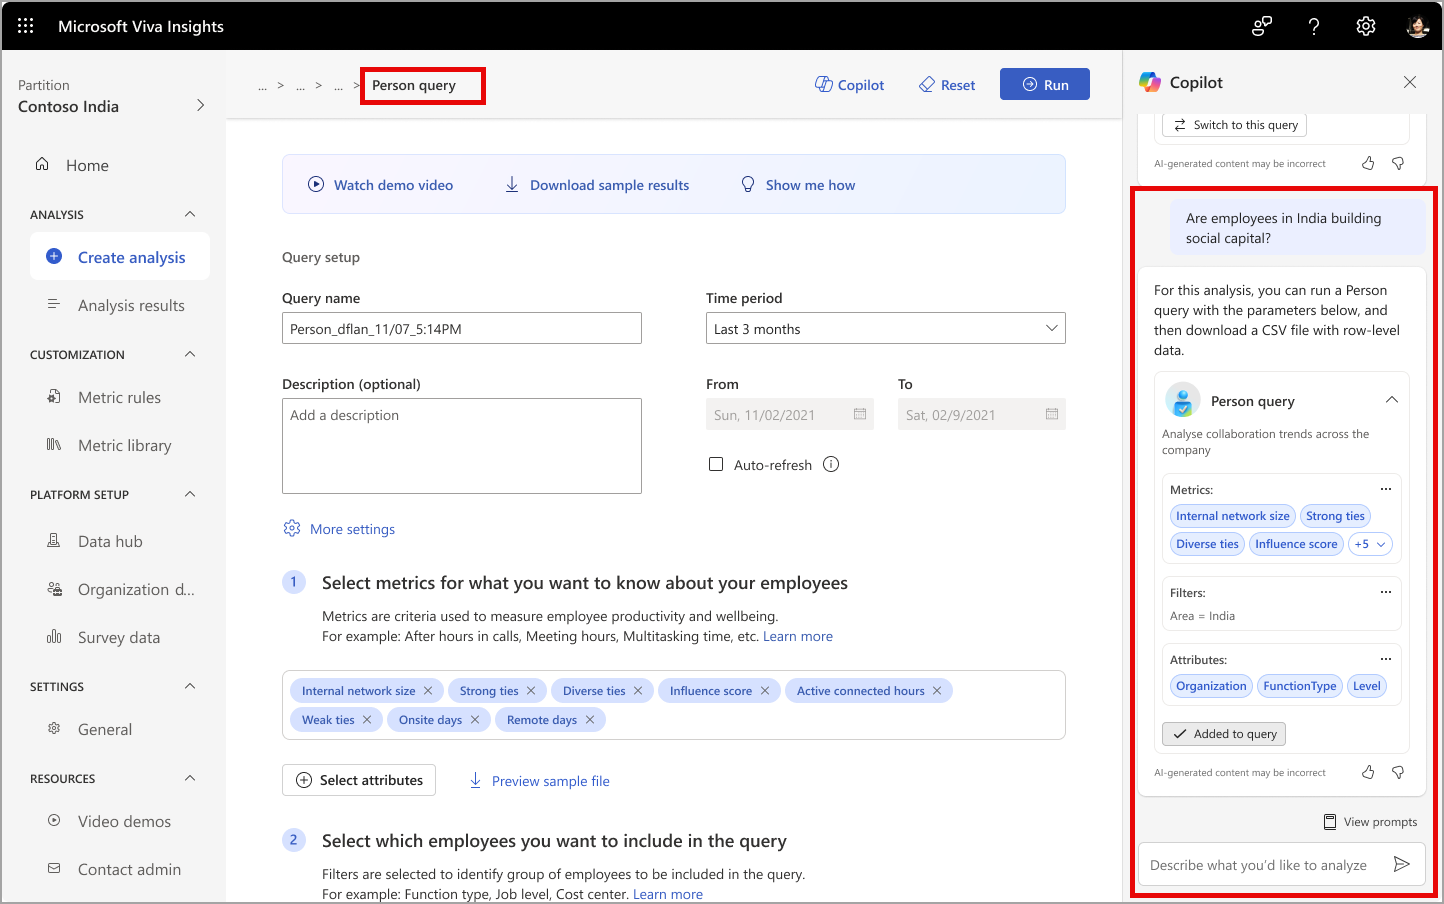Click Select attributes button
Screen dimensions: 1444x904
click(359, 780)
